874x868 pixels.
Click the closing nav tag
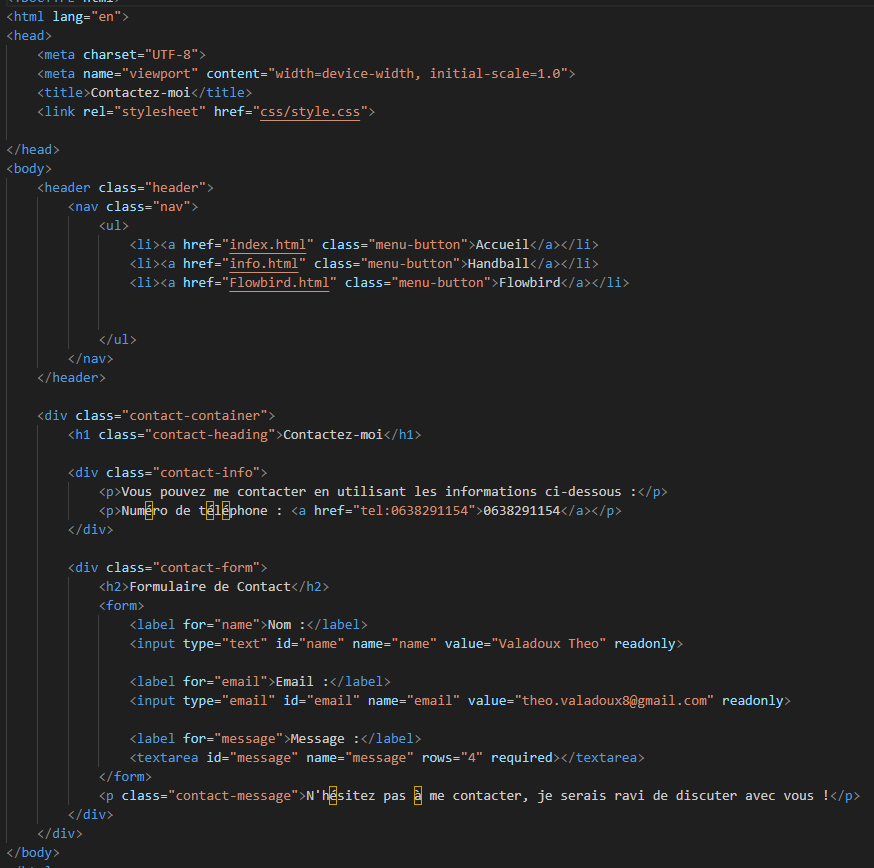point(90,358)
